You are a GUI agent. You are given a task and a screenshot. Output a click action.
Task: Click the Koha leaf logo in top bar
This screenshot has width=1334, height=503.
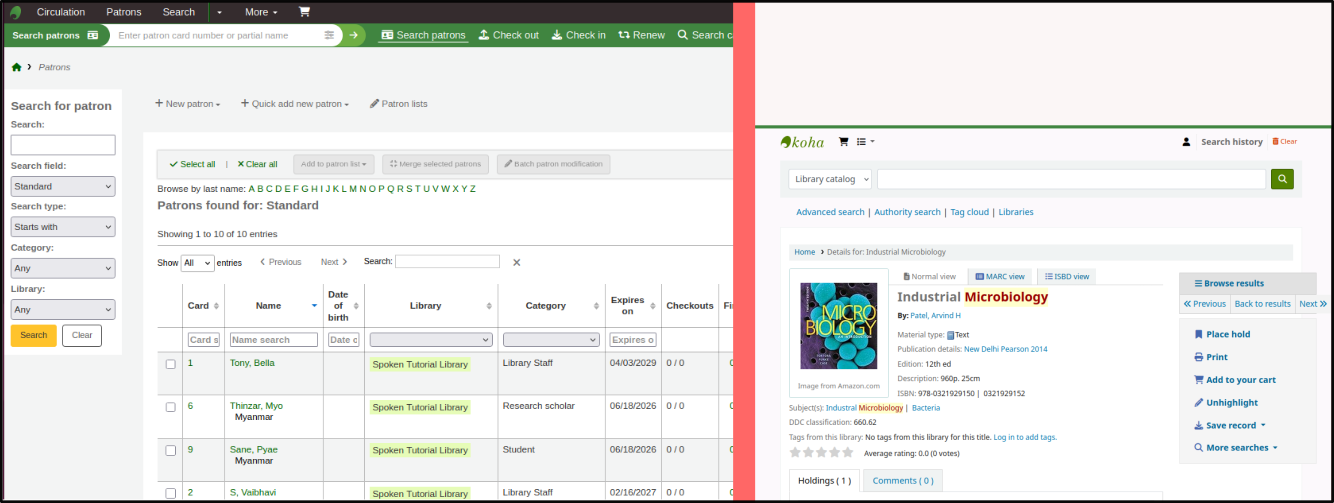15,12
